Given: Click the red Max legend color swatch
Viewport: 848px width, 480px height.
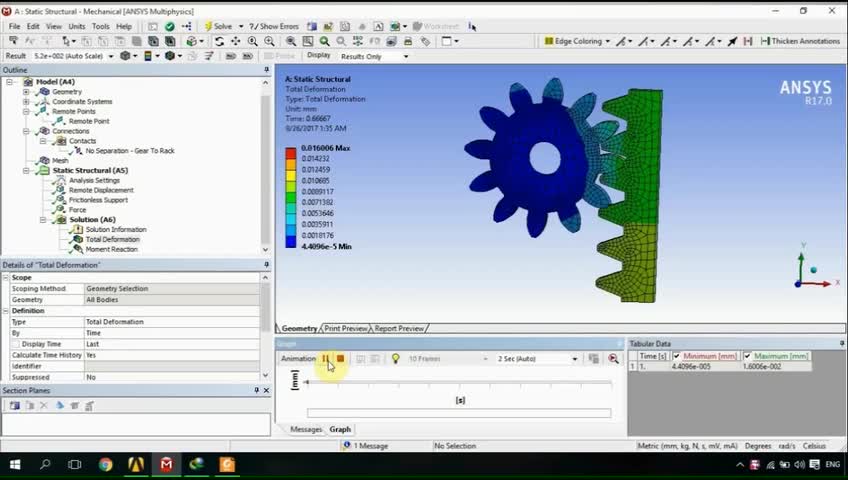Looking at the screenshot, I should (291, 153).
